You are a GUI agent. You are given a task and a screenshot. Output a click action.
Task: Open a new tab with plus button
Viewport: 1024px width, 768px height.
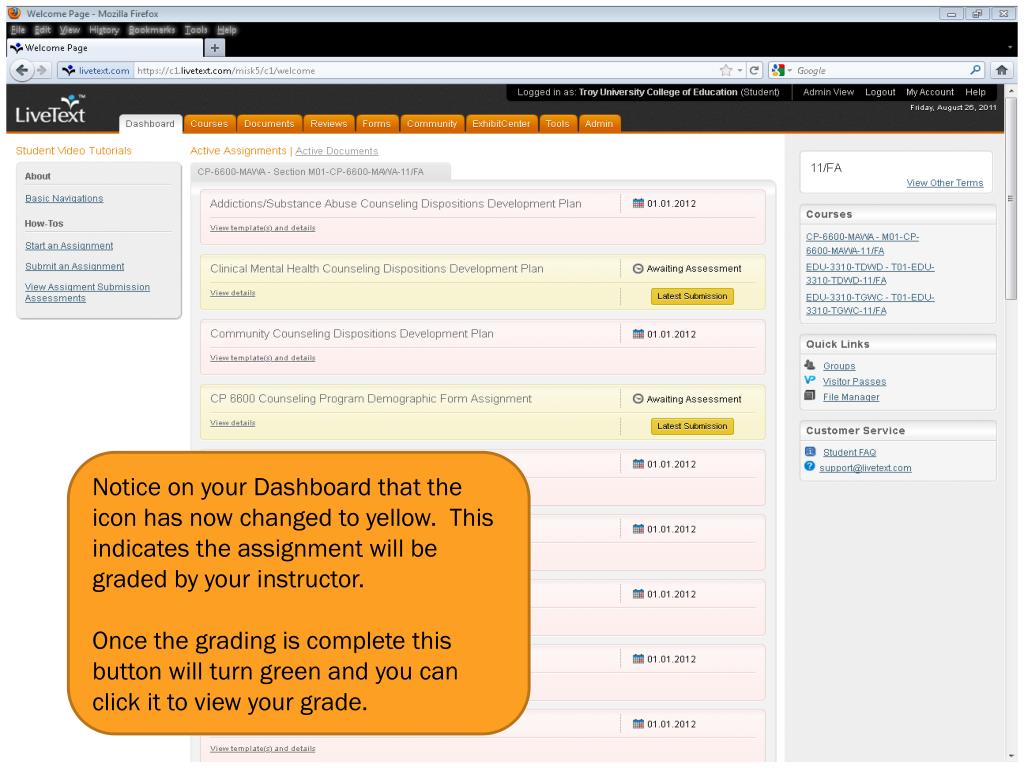[214, 48]
